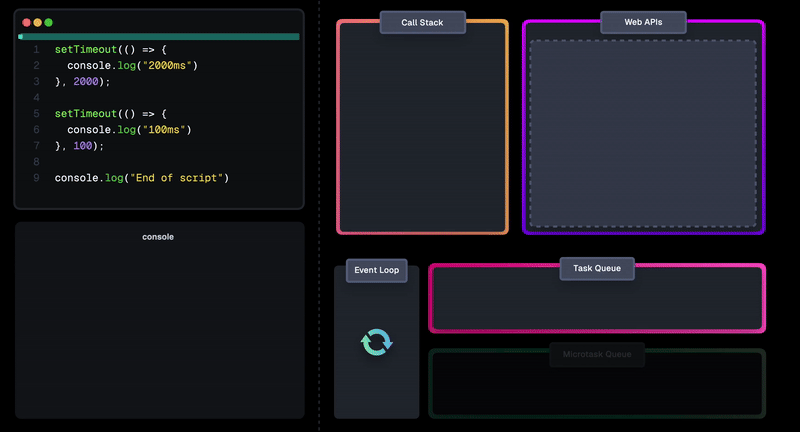Image resolution: width=800 pixels, height=432 pixels.
Task: Click the setTimeout call on line 5
Action: click(x=86, y=114)
